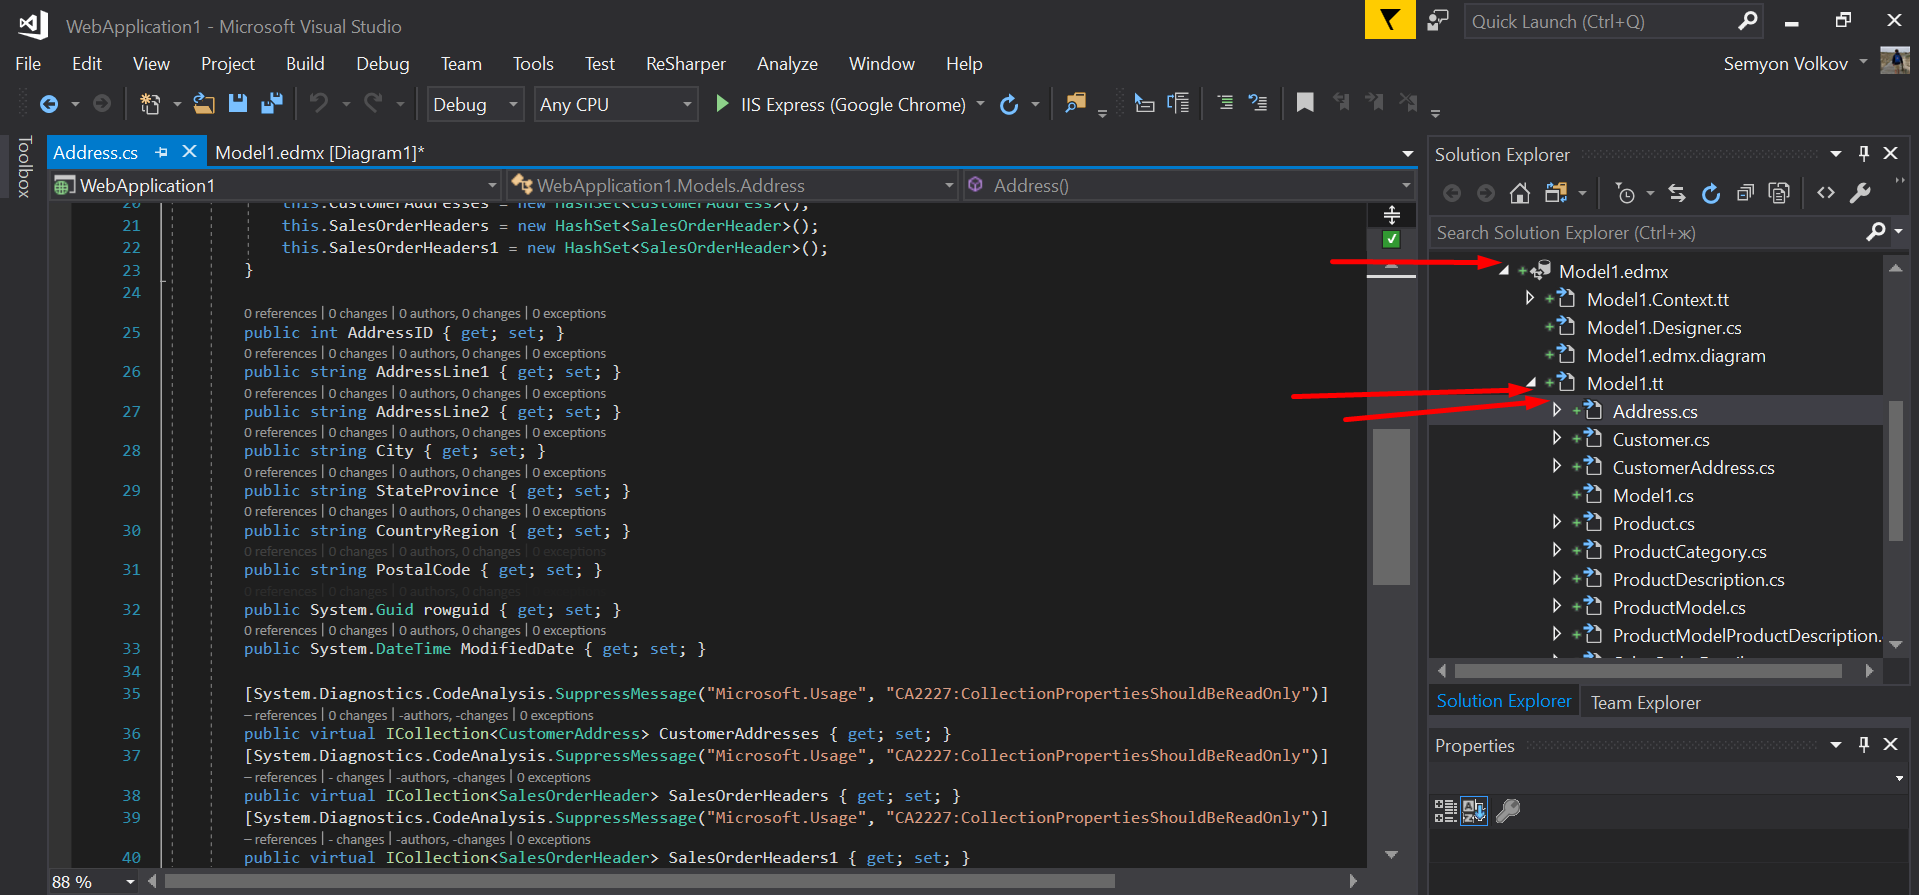1919x895 pixels.
Task: Split the editor with the splitter handle icon
Action: point(1391,215)
